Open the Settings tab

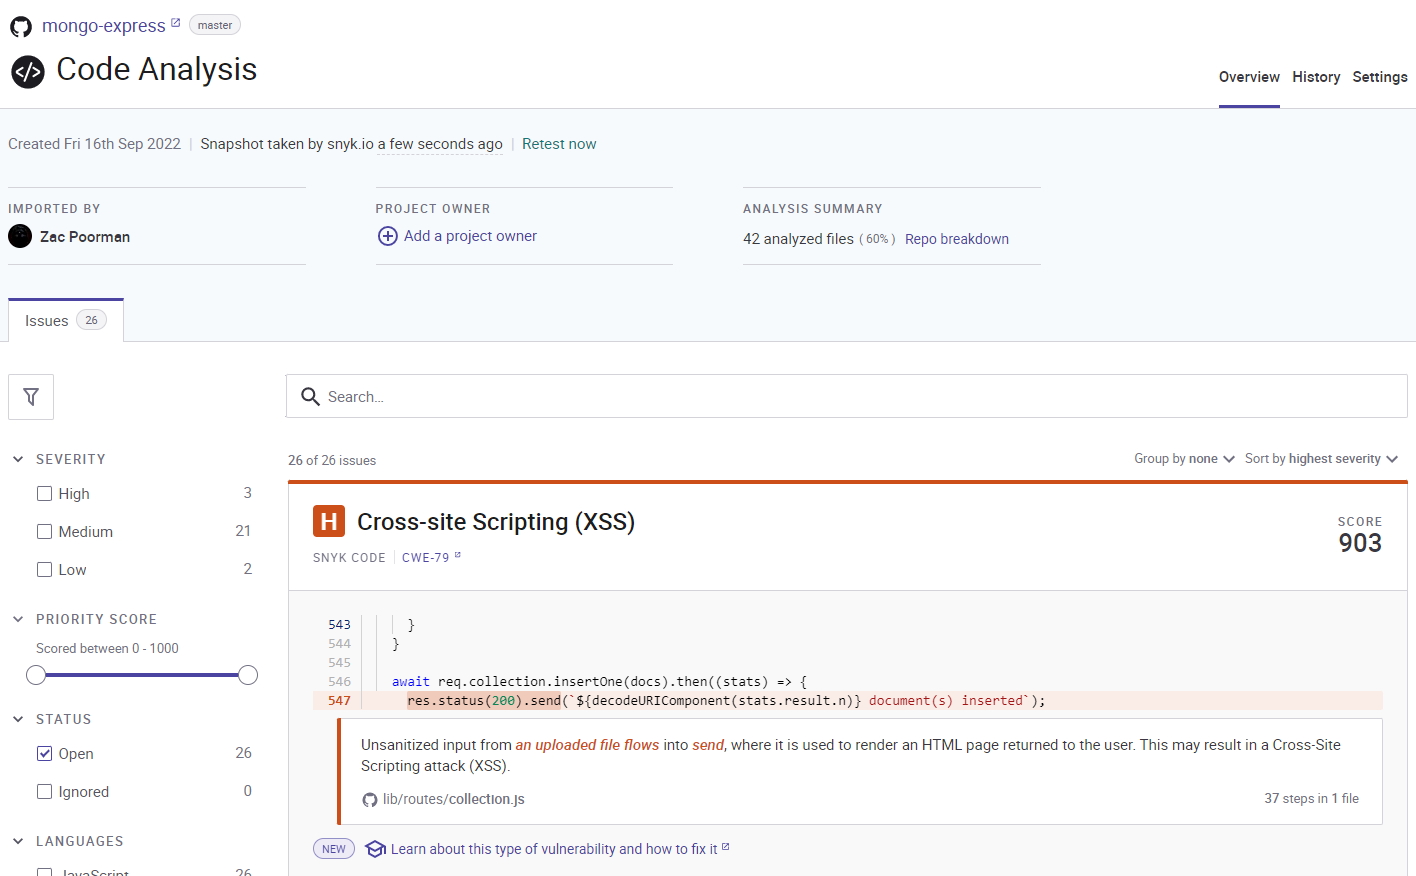(1380, 77)
